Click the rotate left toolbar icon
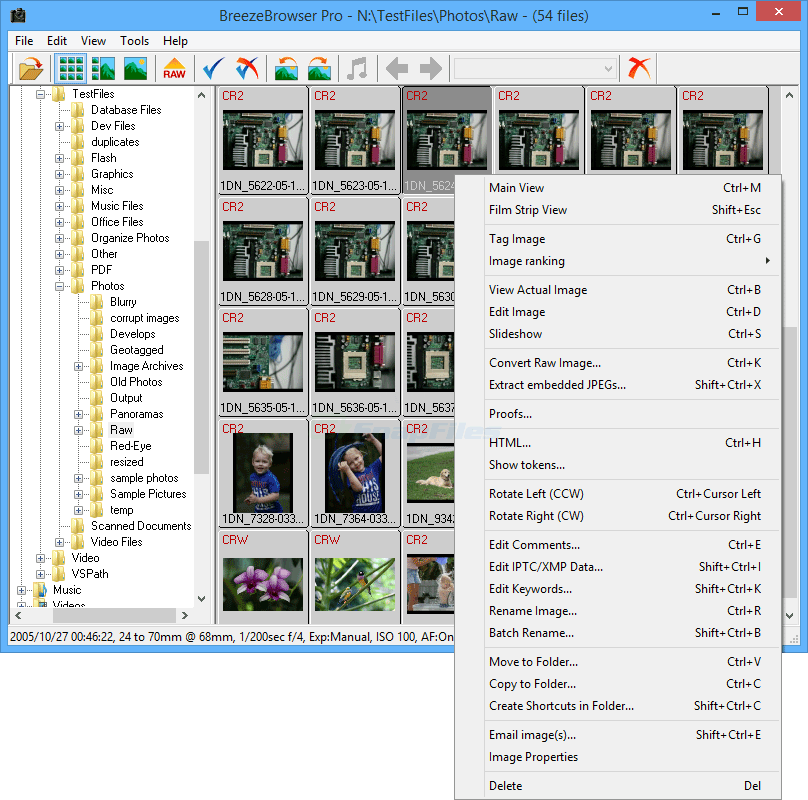 point(287,68)
